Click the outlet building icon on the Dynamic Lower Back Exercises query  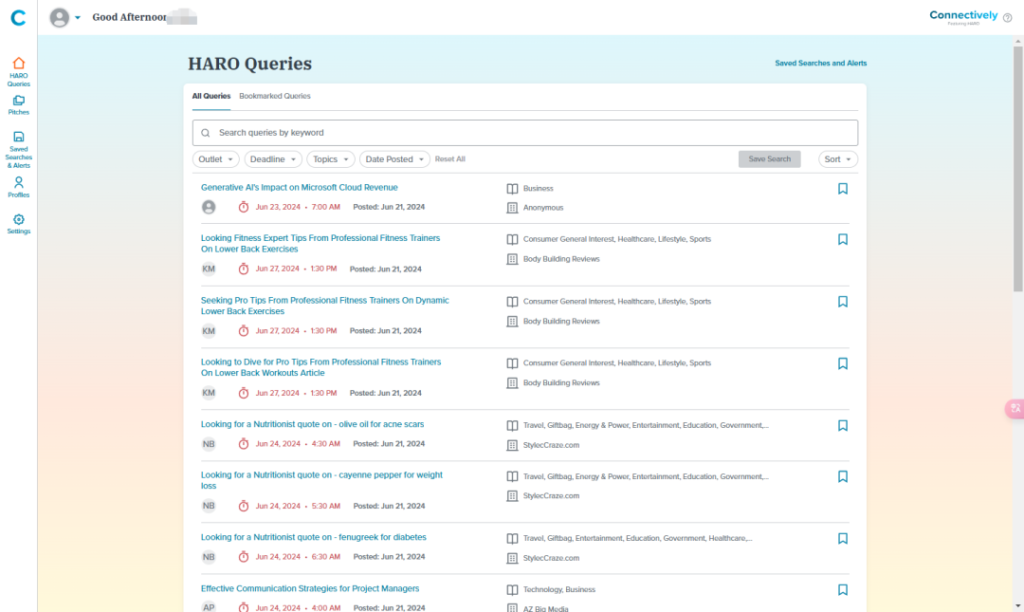[x=513, y=321]
